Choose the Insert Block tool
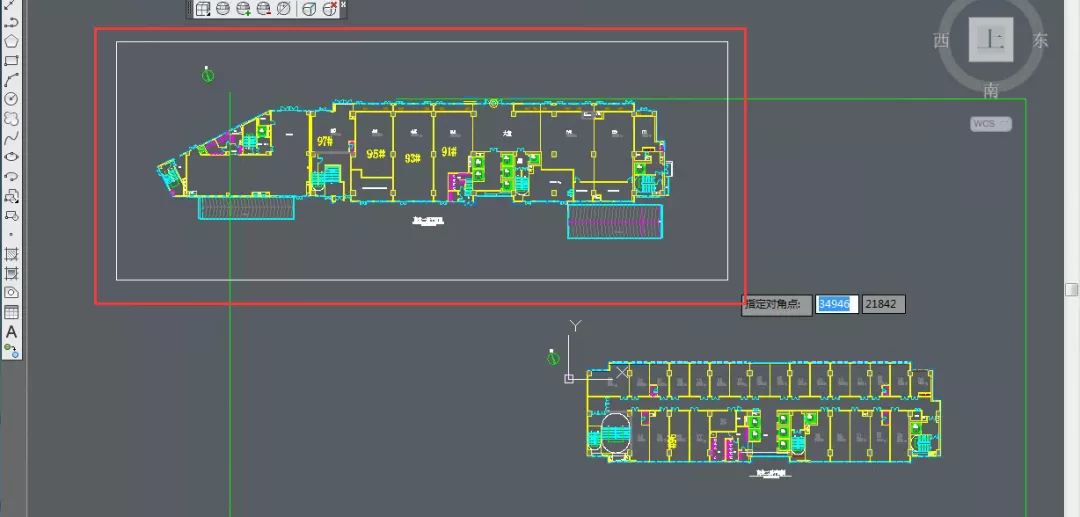Image resolution: width=1080 pixels, height=517 pixels. coord(11,196)
